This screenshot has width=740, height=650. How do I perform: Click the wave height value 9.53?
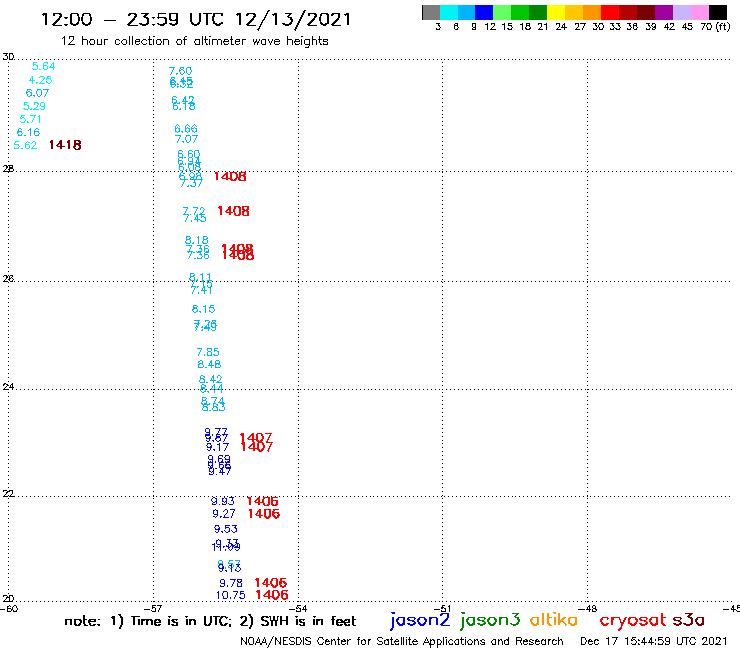(226, 529)
